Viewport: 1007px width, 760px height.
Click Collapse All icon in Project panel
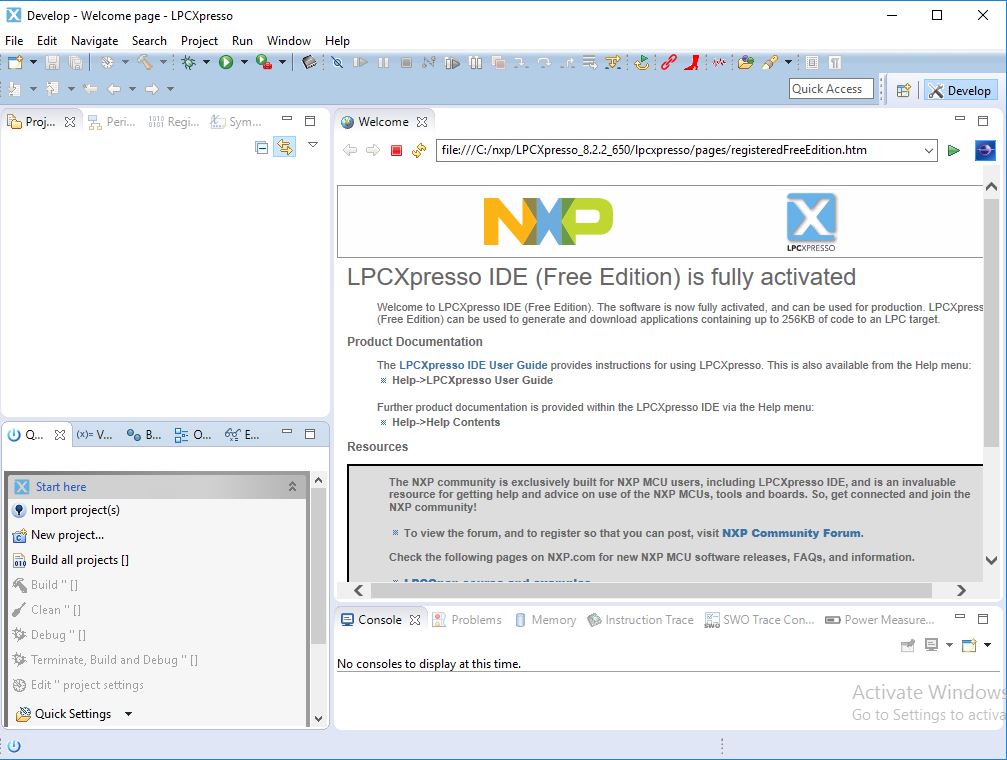pos(262,147)
